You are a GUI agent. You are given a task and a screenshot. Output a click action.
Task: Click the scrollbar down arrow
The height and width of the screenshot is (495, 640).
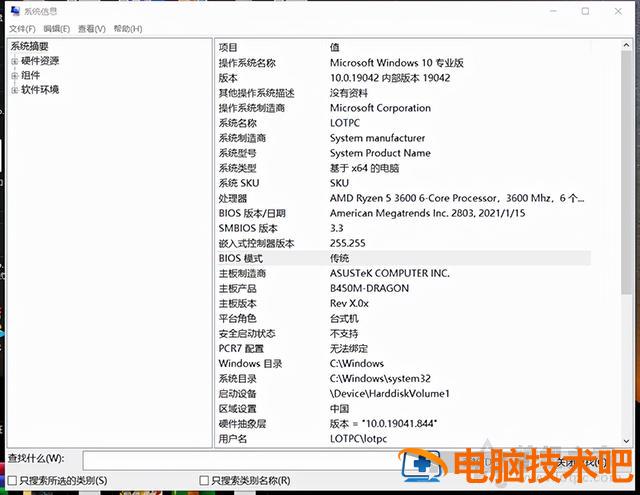626,441
